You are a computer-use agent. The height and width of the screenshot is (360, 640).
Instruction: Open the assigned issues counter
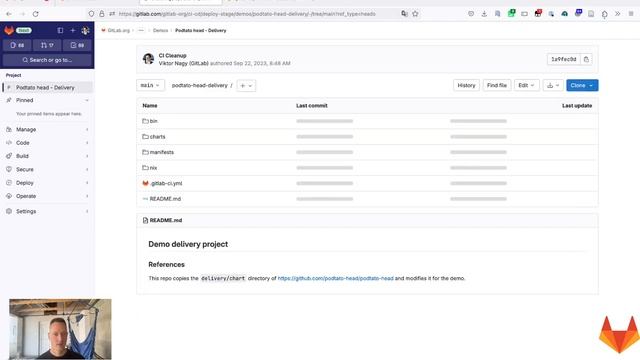pos(17,45)
